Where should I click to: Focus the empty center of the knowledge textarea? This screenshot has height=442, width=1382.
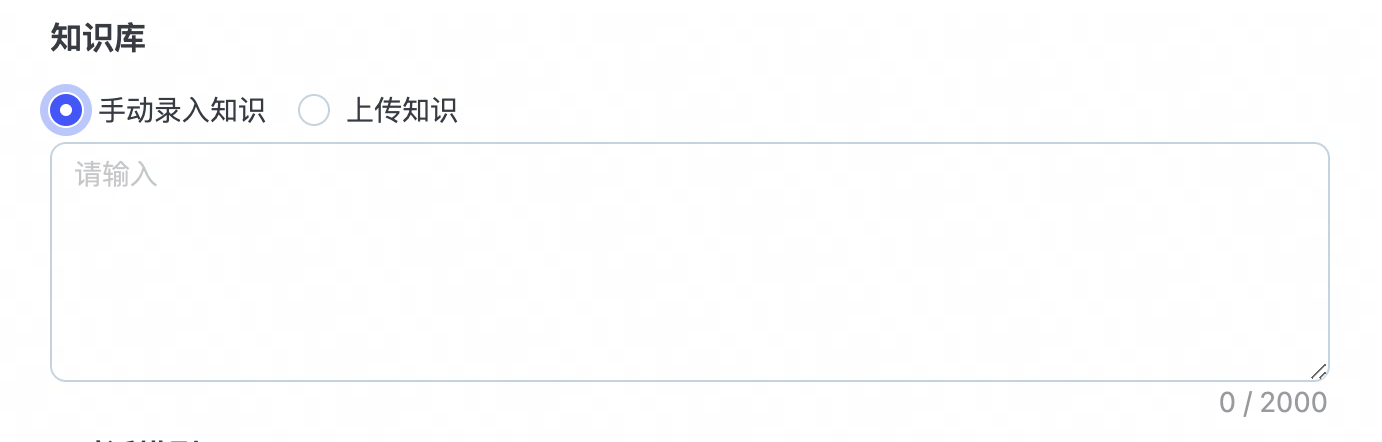690,262
